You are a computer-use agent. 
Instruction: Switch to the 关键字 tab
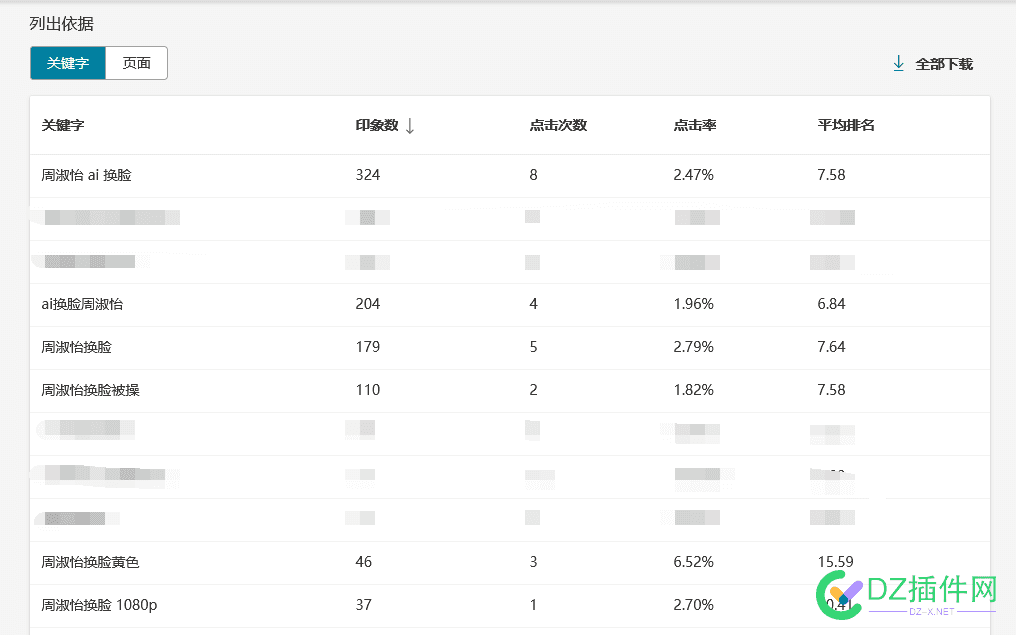click(67, 63)
